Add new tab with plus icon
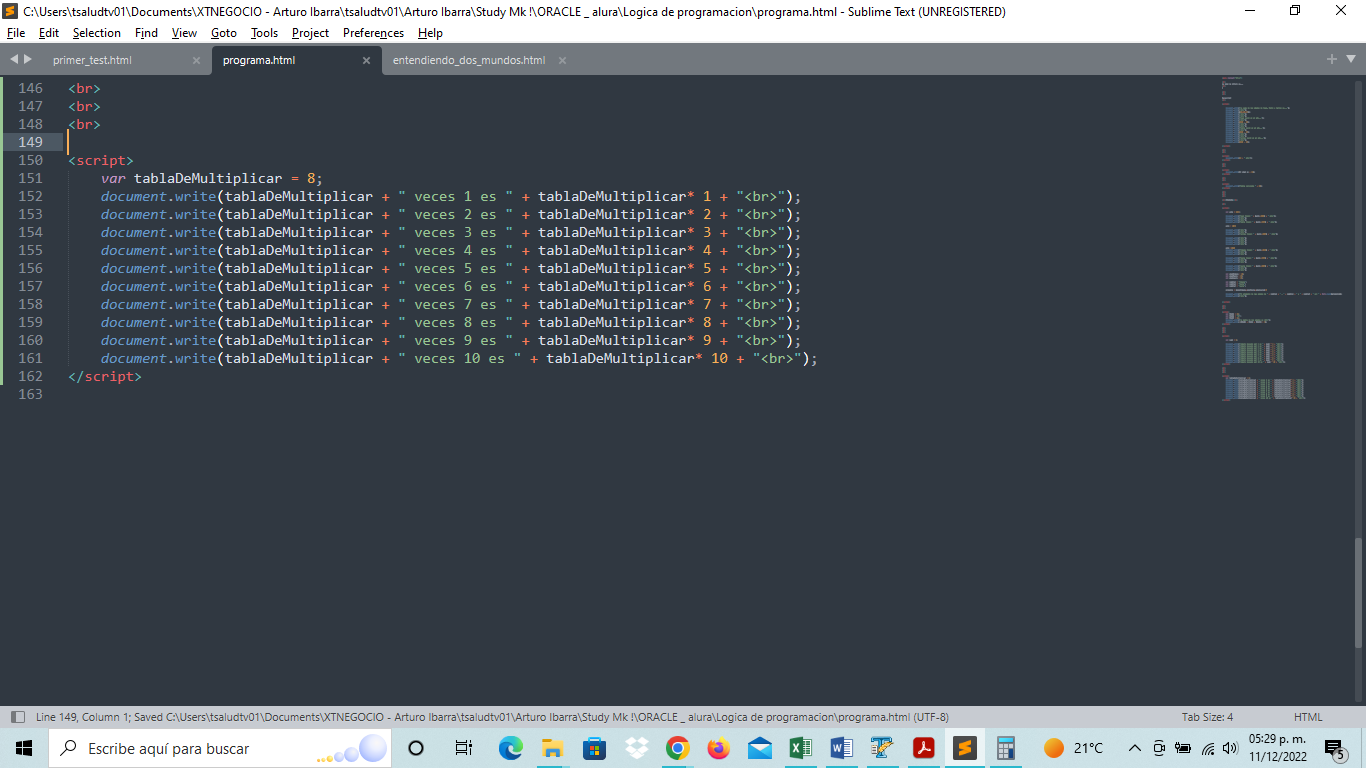This screenshot has width=1366, height=768. (1332, 60)
